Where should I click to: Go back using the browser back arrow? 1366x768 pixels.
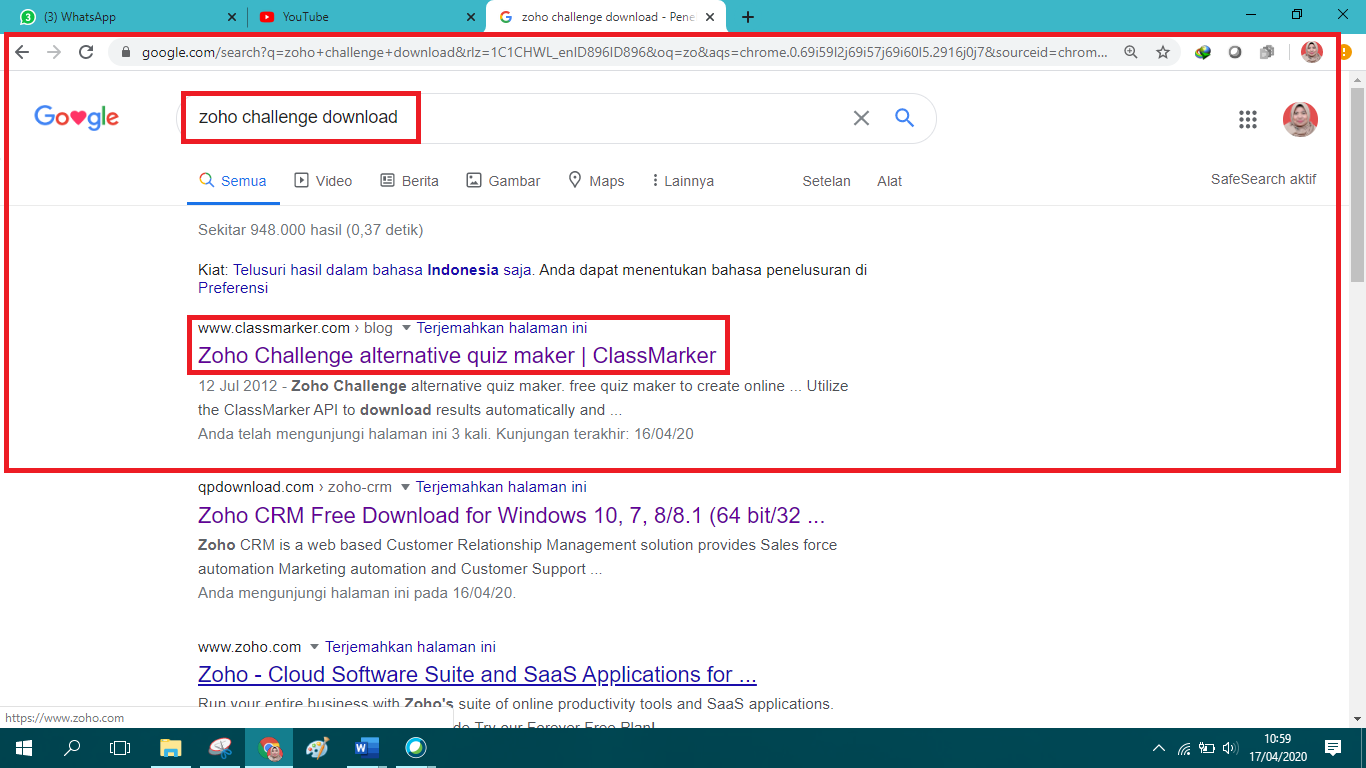click(x=21, y=52)
